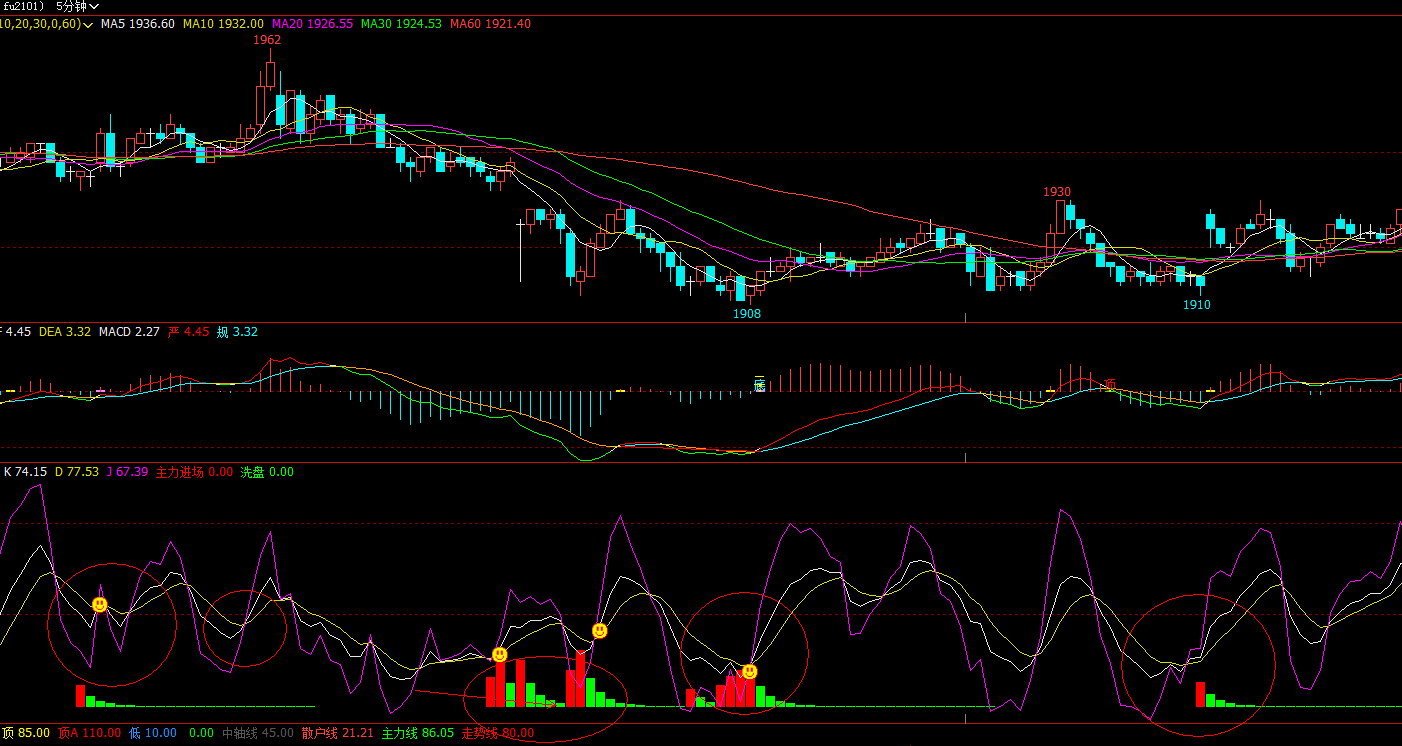The height and width of the screenshot is (746, 1402).
Task: Open the 5分钟 timeframe dropdown
Action: 78,6
